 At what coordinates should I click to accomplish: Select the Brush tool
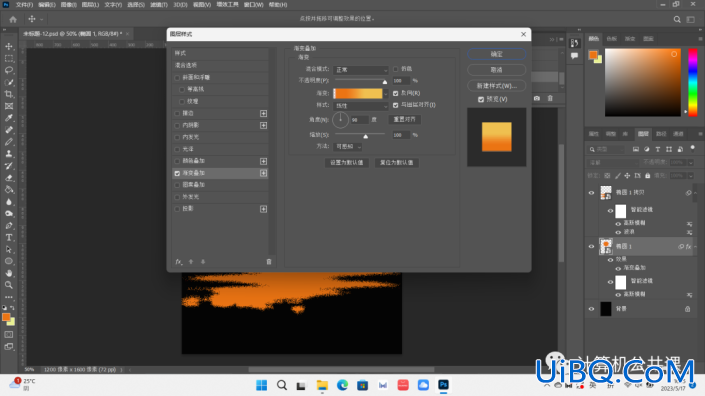pyautogui.click(x=9, y=142)
